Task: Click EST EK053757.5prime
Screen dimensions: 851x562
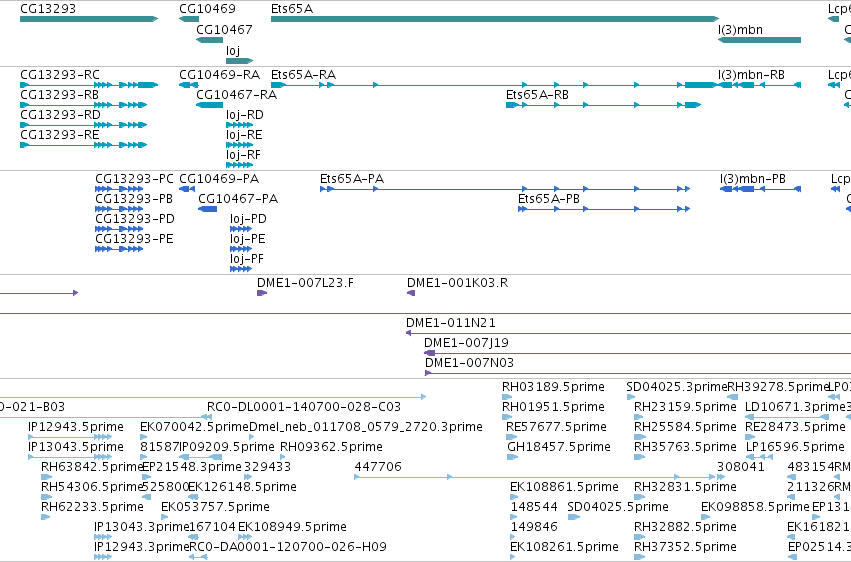Action: pos(164,518)
